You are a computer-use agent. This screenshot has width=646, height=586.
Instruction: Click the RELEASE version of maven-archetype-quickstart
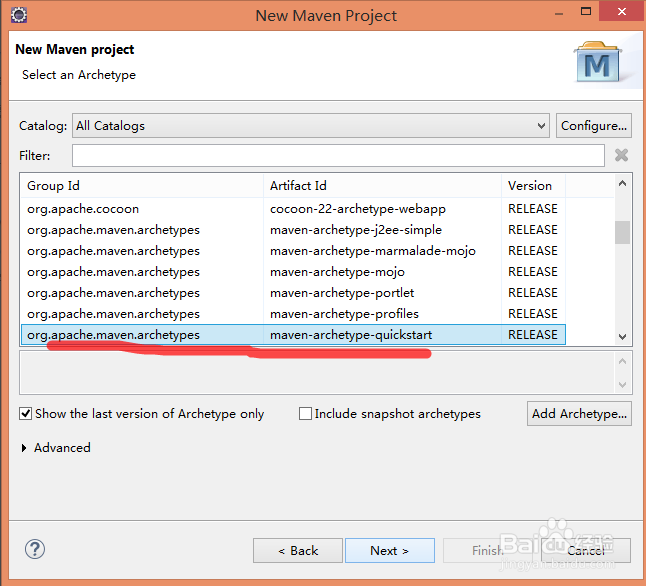tap(533, 335)
